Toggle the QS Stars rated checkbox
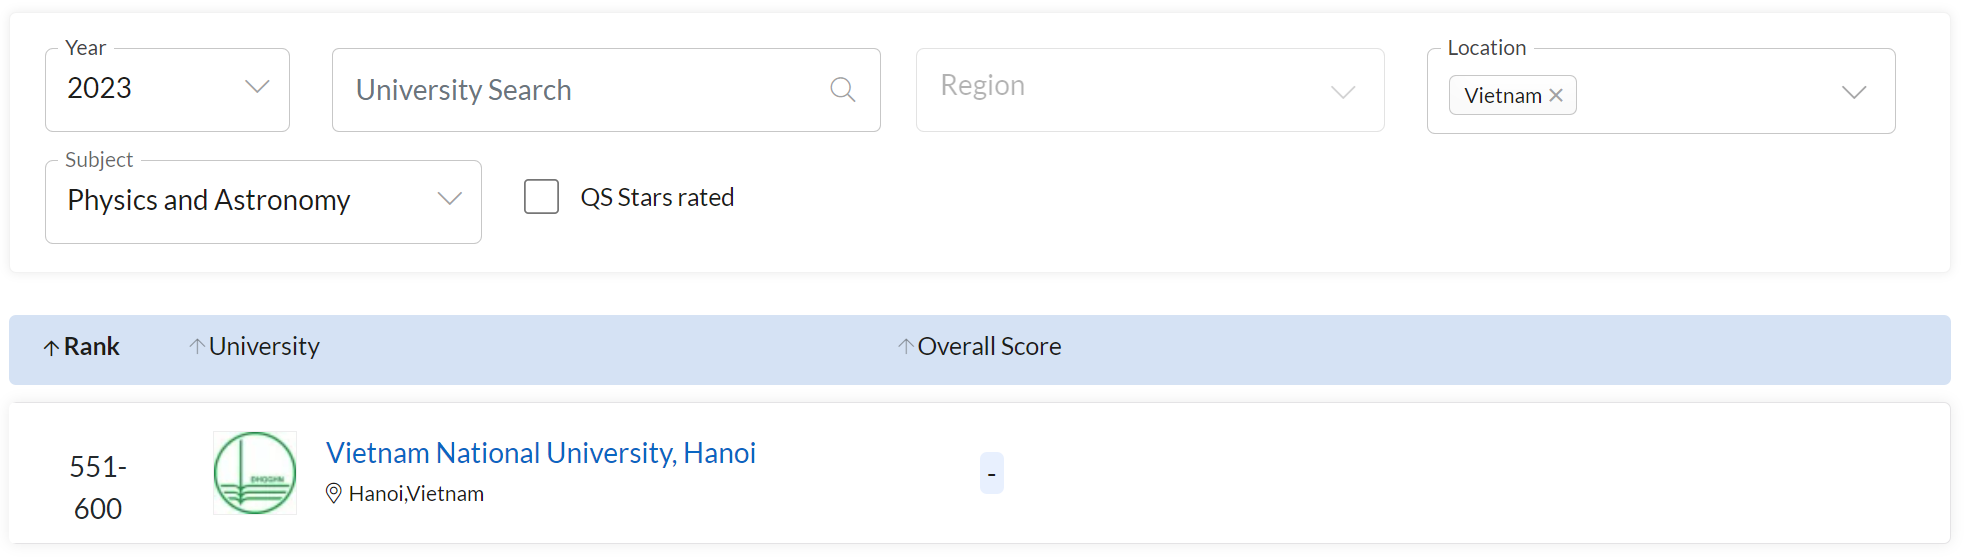This screenshot has height=557, width=1966. 541,197
